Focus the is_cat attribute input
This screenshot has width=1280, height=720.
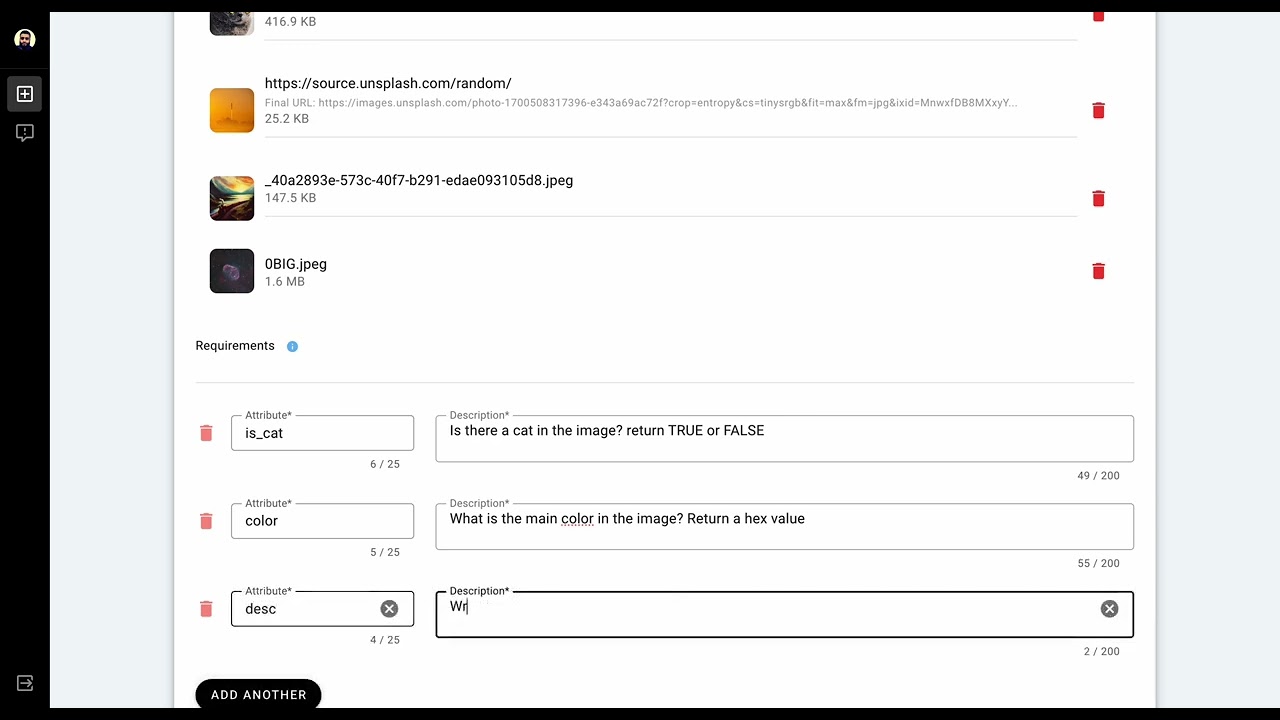(x=322, y=433)
